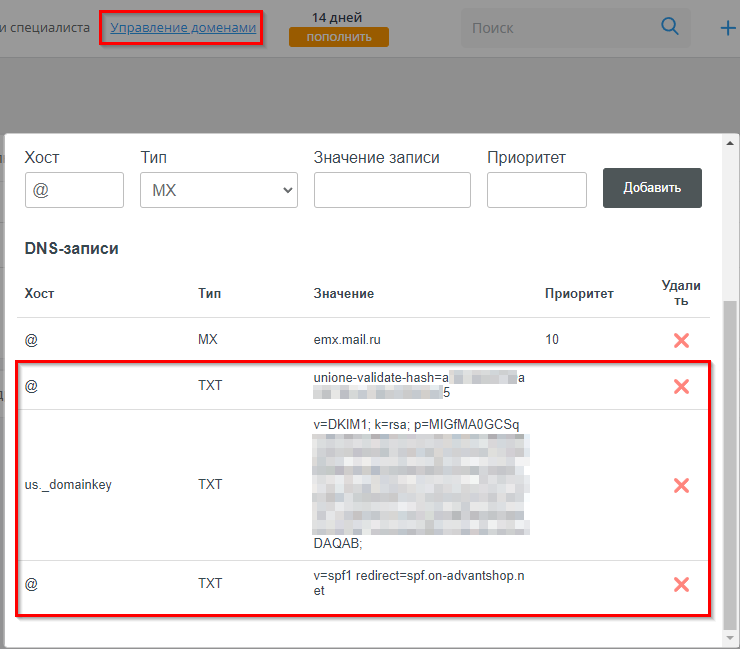Click the us._domainkey host cell
740x649 pixels.
(x=68, y=485)
